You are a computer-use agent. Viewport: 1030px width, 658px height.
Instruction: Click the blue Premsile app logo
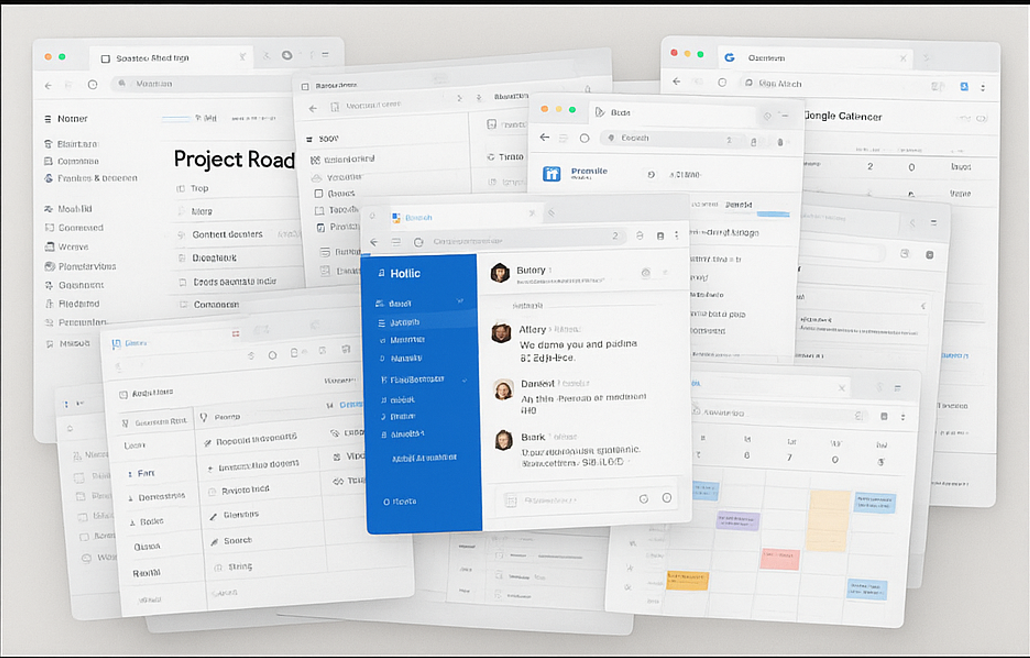point(551,174)
